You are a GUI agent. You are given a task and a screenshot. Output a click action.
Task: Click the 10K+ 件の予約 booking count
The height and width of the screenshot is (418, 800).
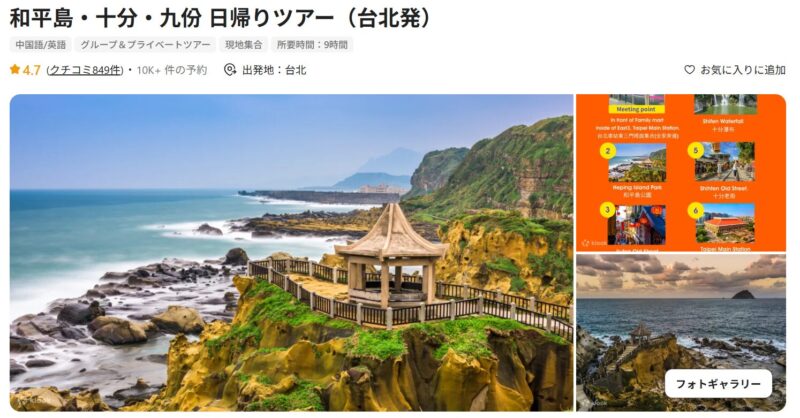(171, 70)
